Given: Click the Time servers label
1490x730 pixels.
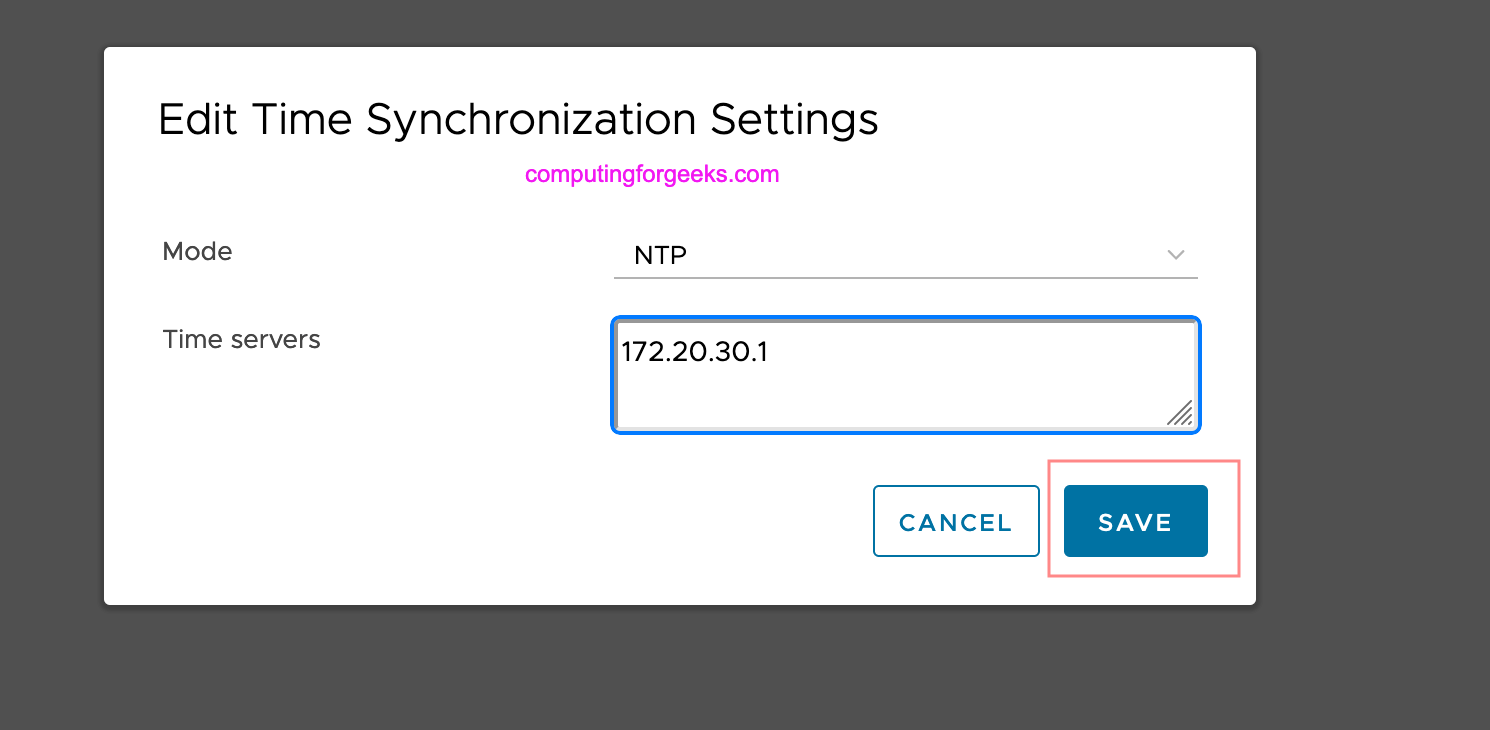Looking at the screenshot, I should [241, 339].
